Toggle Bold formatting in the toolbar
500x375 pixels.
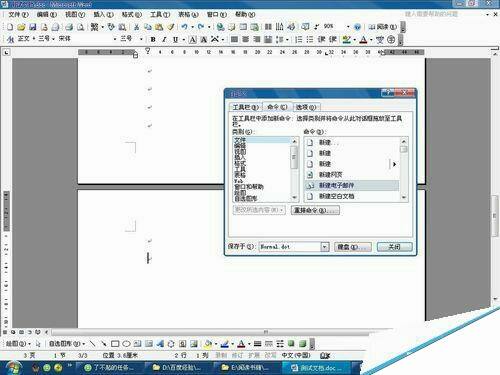pyautogui.click(x=153, y=39)
